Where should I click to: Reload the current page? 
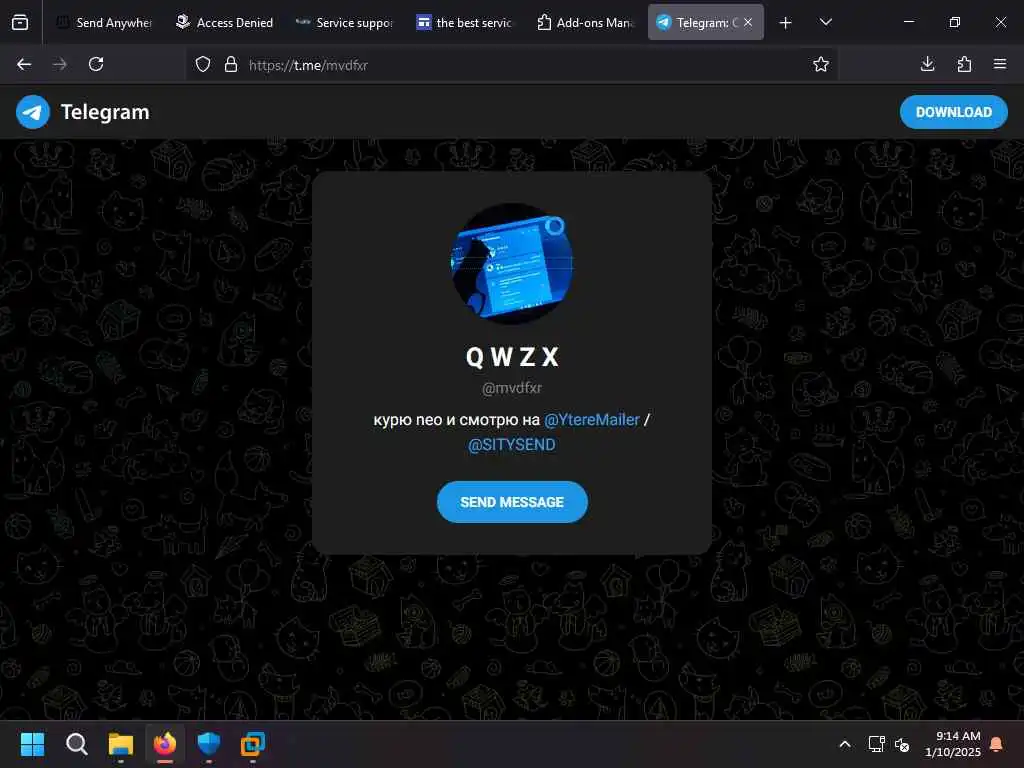(96, 64)
